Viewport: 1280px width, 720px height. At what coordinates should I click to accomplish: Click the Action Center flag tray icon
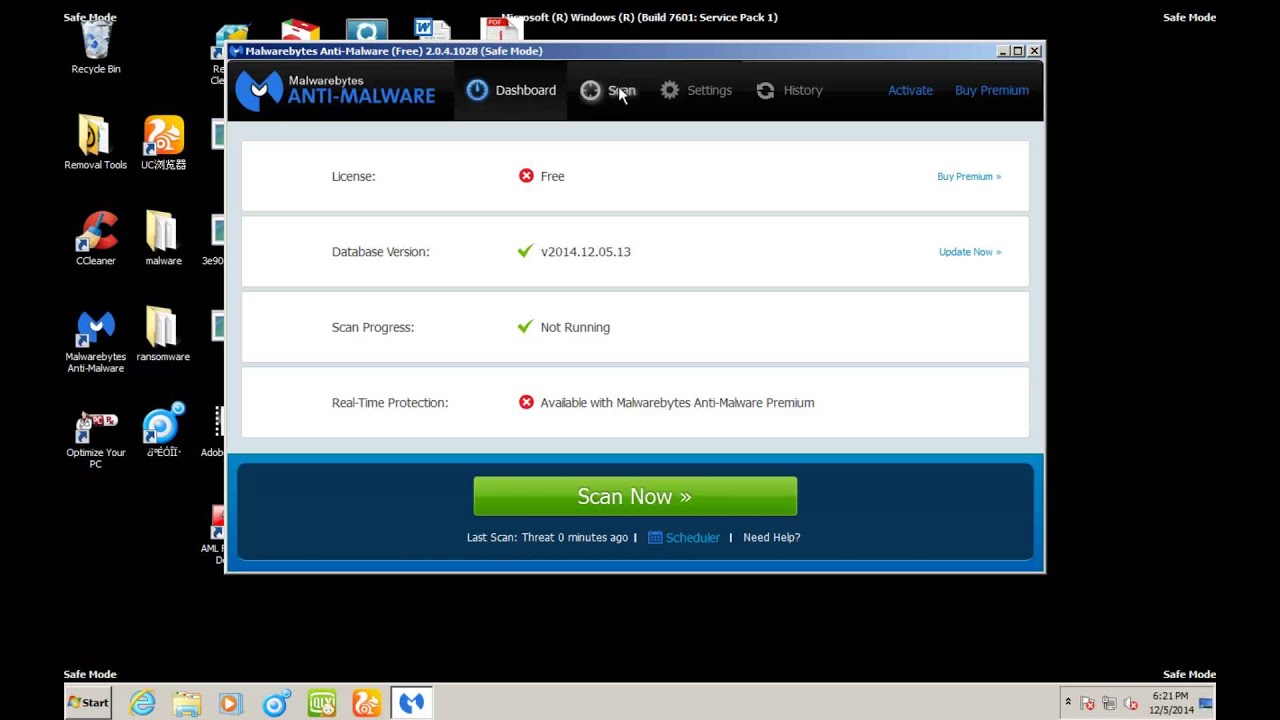pyautogui.click(x=1087, y=703)
